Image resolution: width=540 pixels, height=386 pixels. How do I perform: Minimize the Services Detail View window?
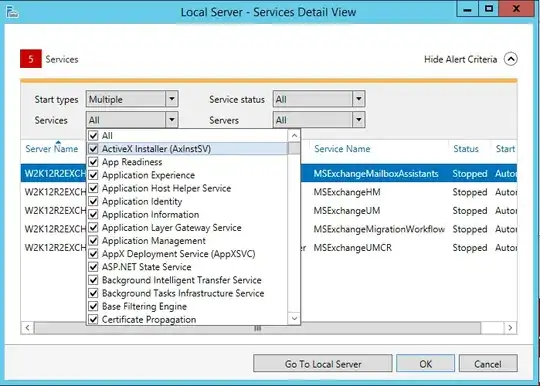coord(467,9)
